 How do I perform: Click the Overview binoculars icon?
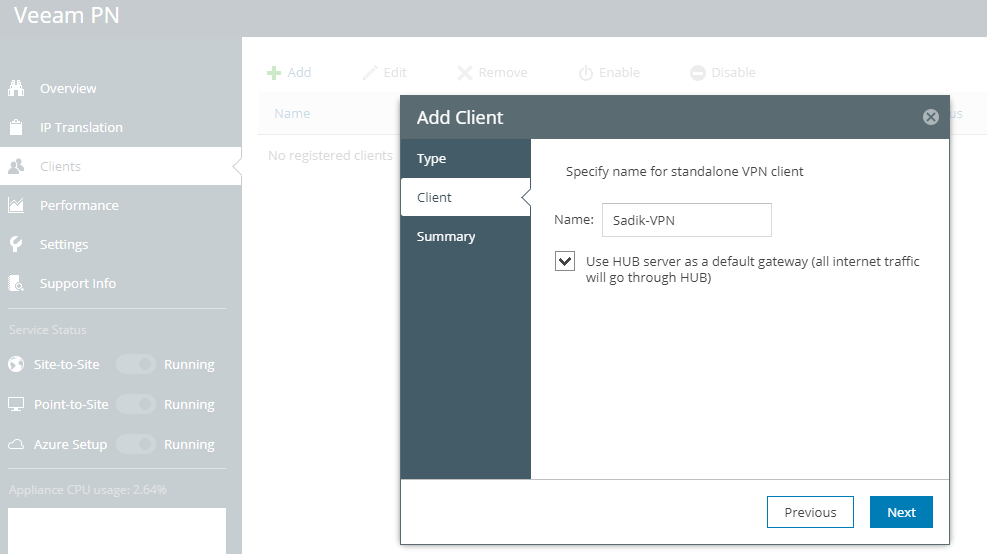pos(16,88)
